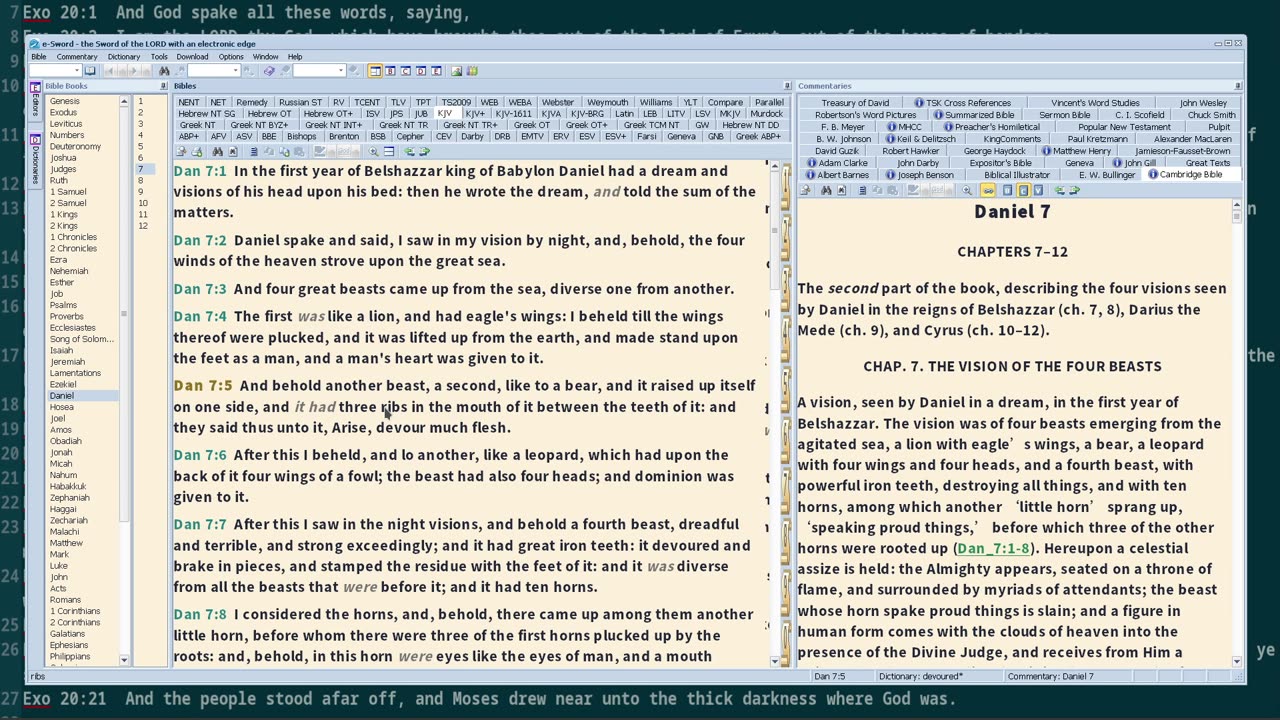
Task: Follow the Dan_7:1-8 reference link
Action: point(992,548)
